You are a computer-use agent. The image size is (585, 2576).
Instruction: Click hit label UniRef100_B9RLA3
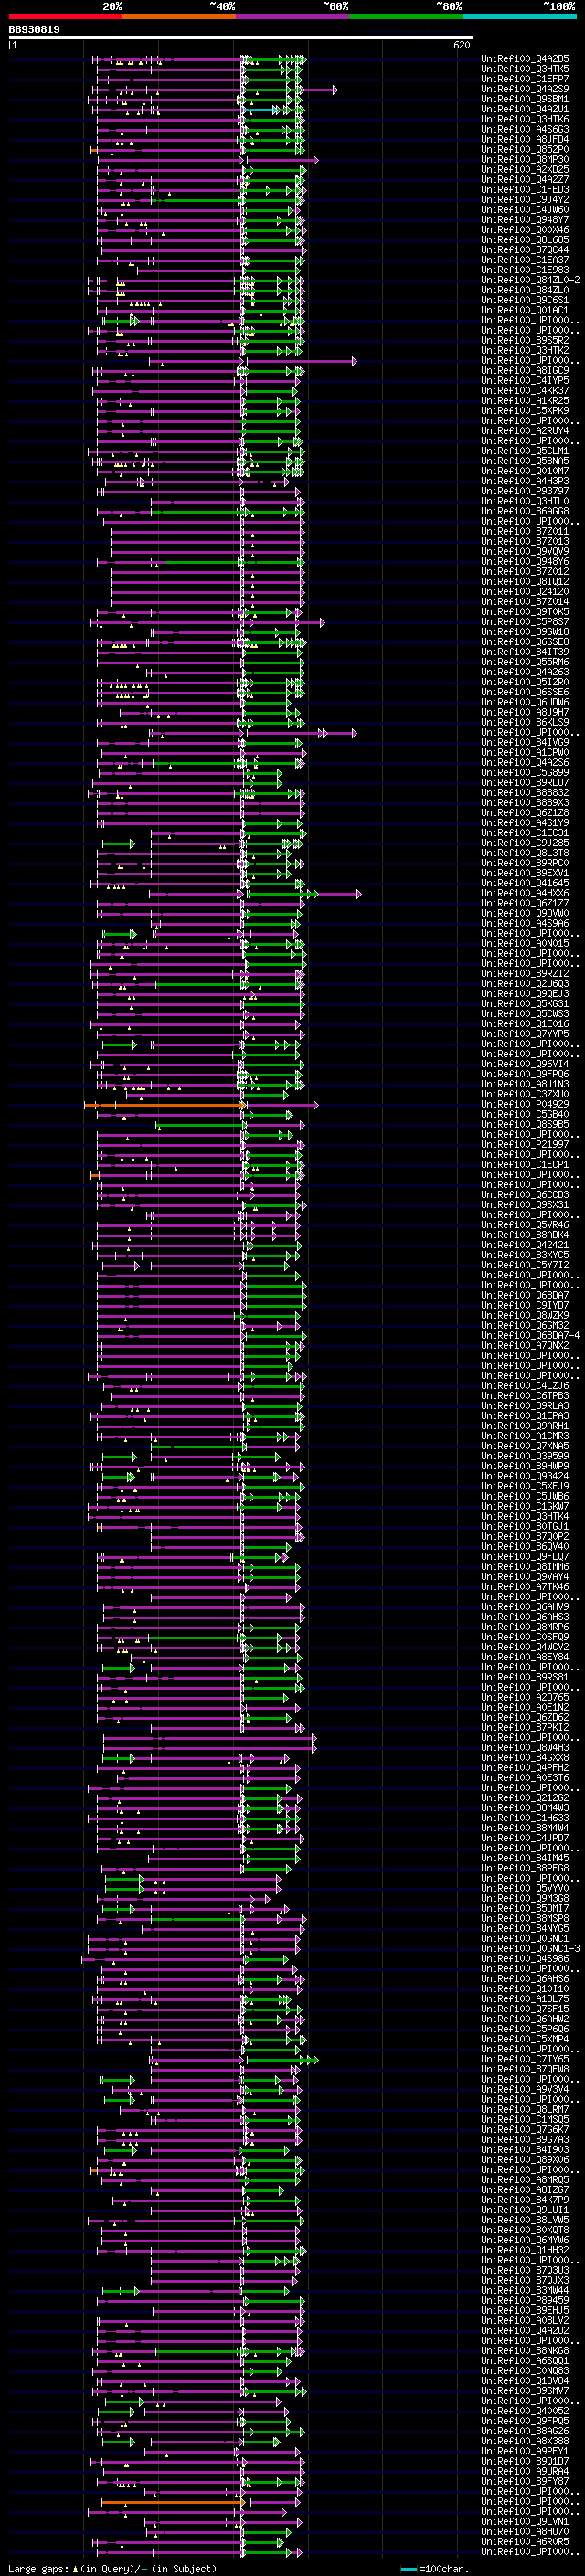tap(525, 1406)
